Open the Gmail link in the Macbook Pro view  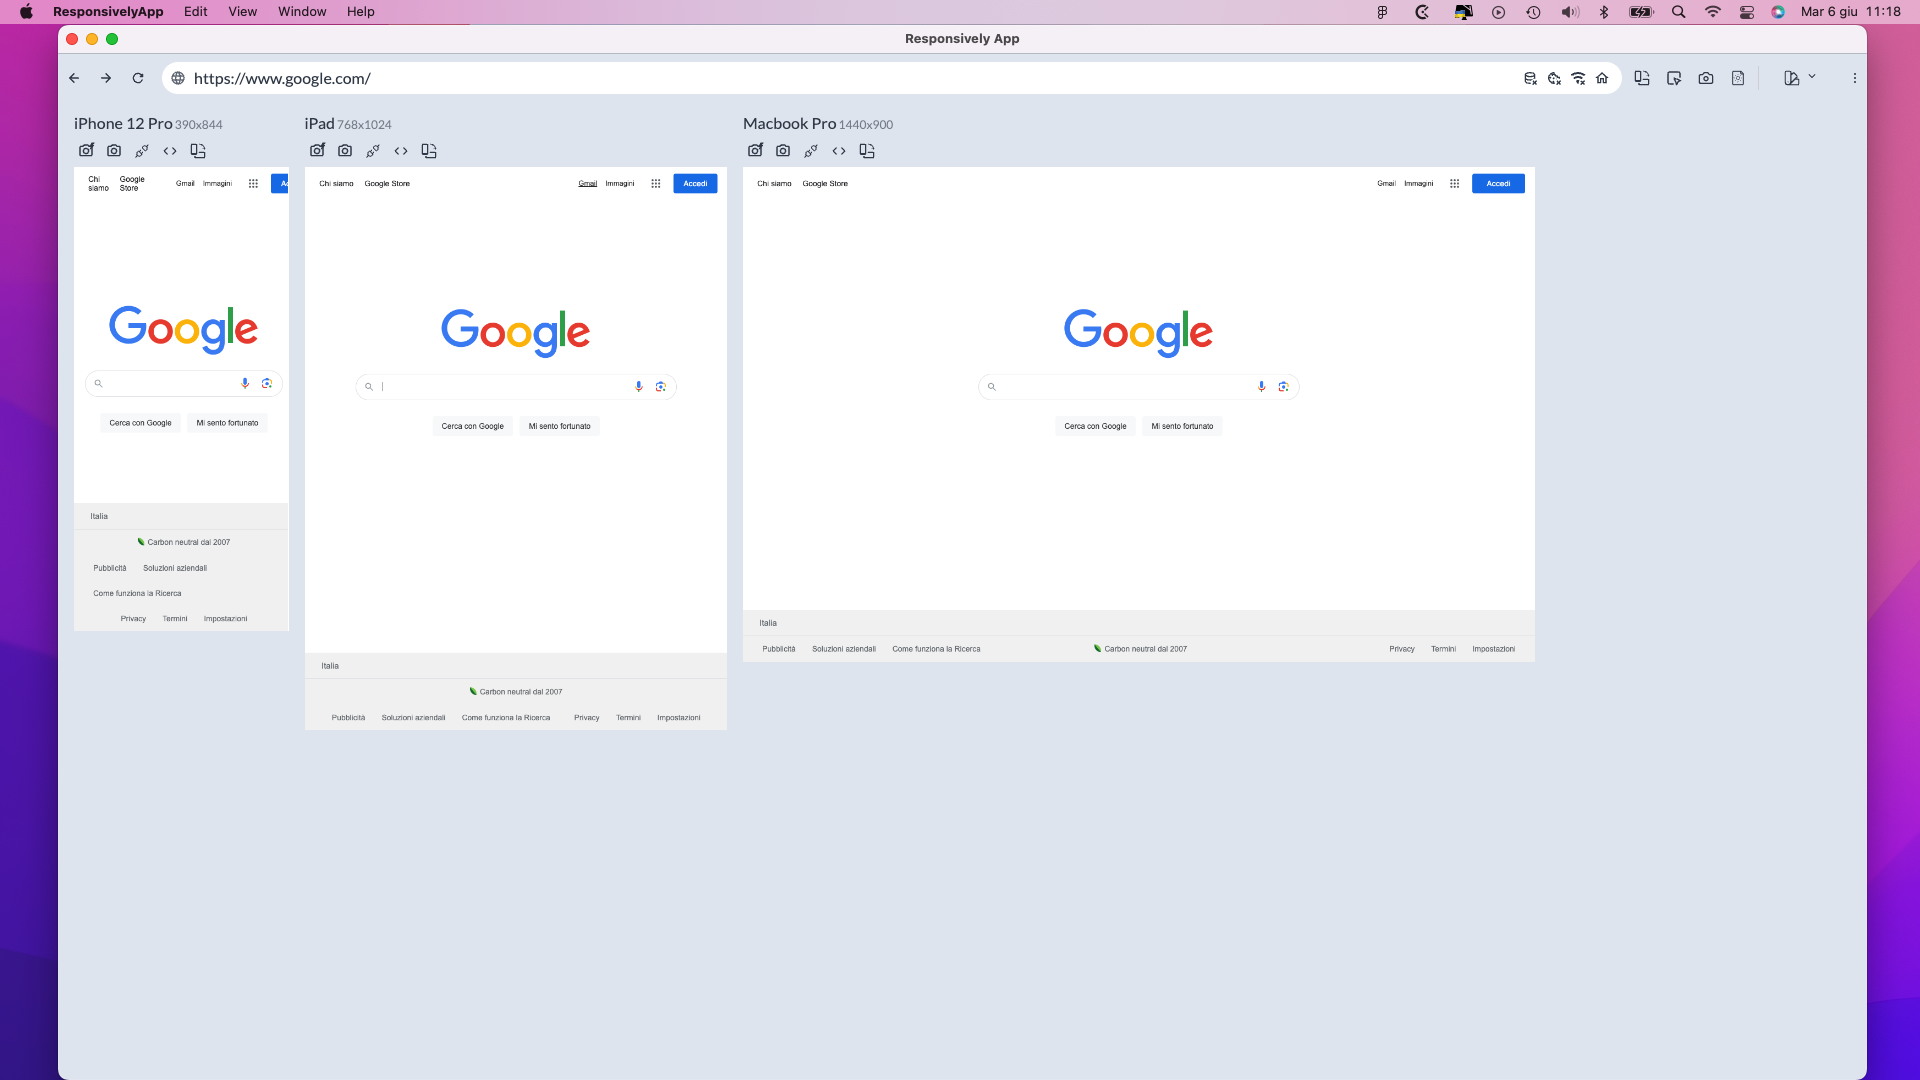(x=1386, y=184)
